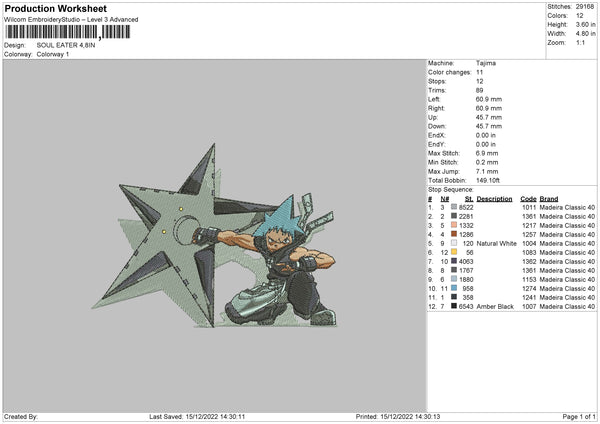Image resolution: width=600 pixels, height=424 pixels.
Task: Click thread code '1241' in stop row 11
Action: coord(529,297)
